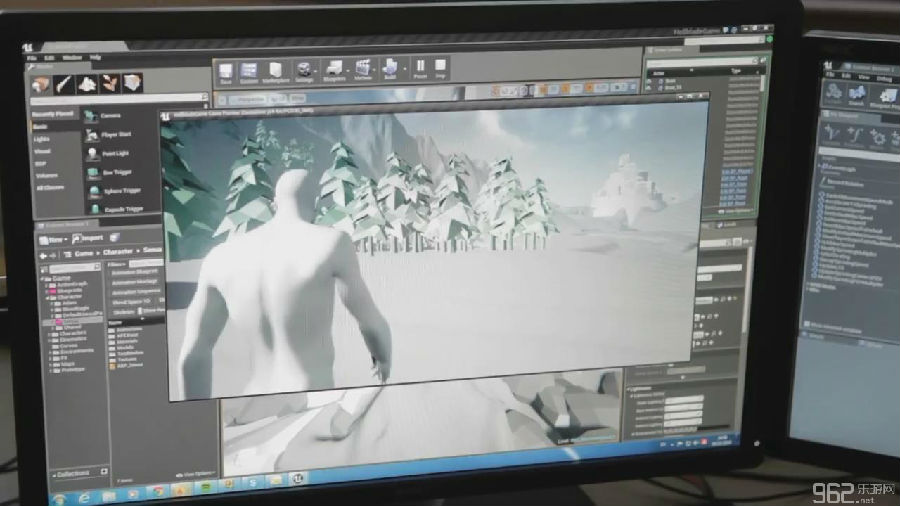The height and width of the screenshot is (506, 900).
Task: Open the Window menu
Action: [72, 57]
